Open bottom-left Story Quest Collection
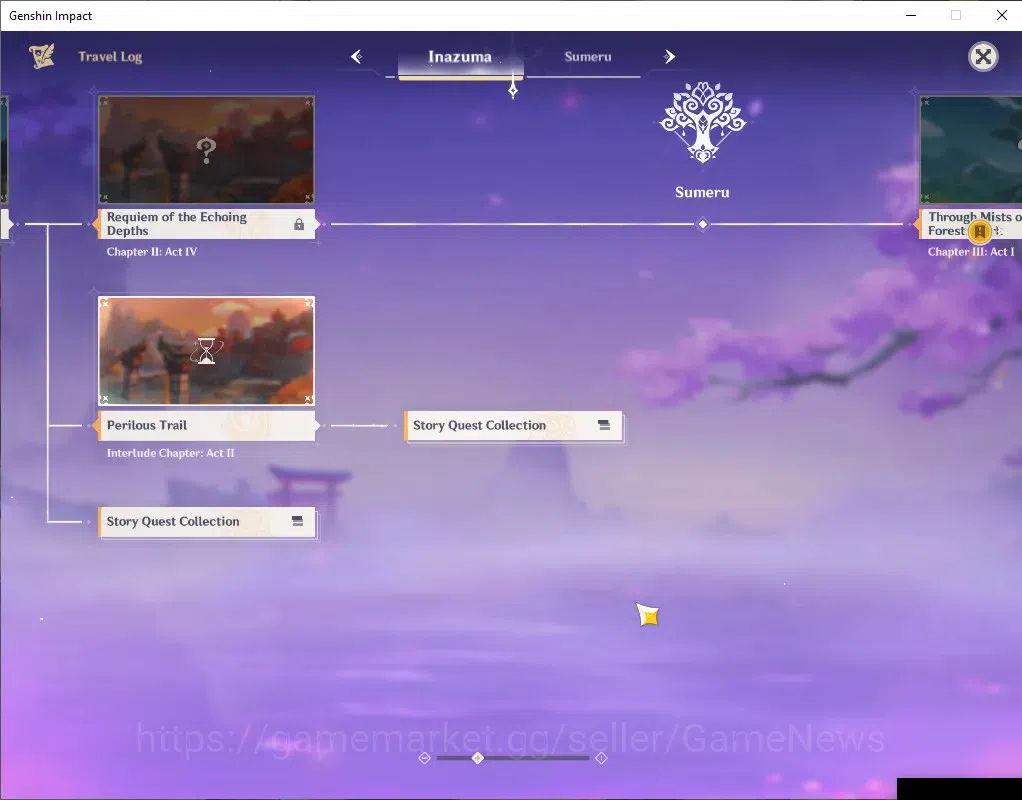The image size is (1022, 800). [x=207, y=522]
